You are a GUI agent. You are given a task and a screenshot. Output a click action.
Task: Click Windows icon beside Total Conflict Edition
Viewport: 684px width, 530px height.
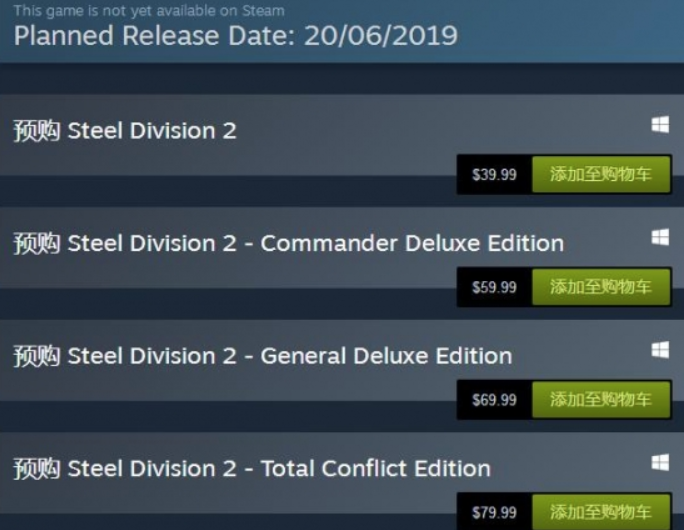coord(660,462)
